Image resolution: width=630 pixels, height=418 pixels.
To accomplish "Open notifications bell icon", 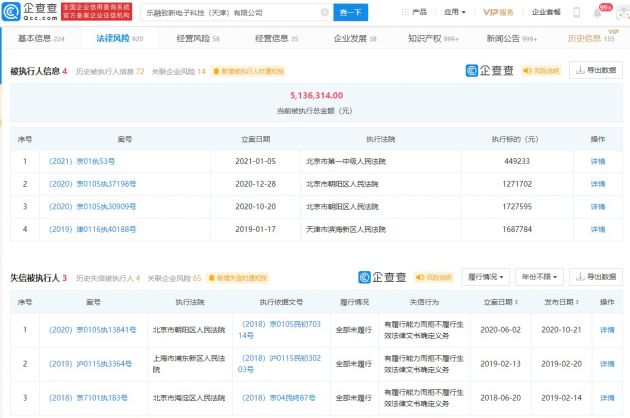I will pyautogui.click(x=597, y=13).
